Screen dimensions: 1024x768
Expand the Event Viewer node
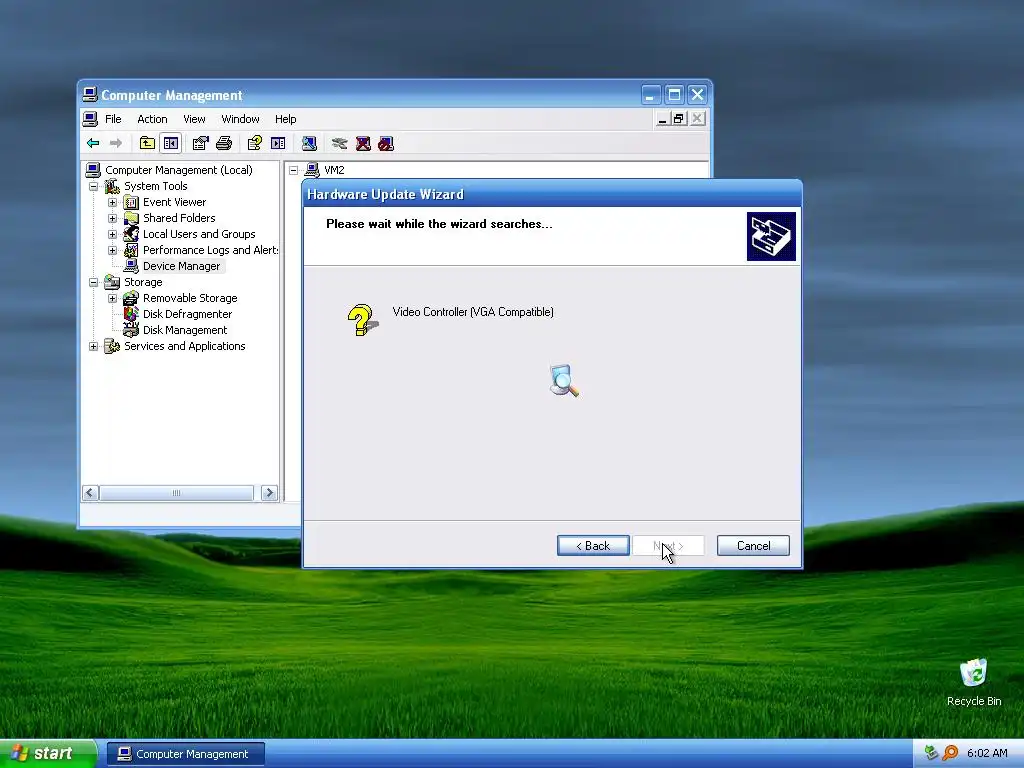point(112,202)
